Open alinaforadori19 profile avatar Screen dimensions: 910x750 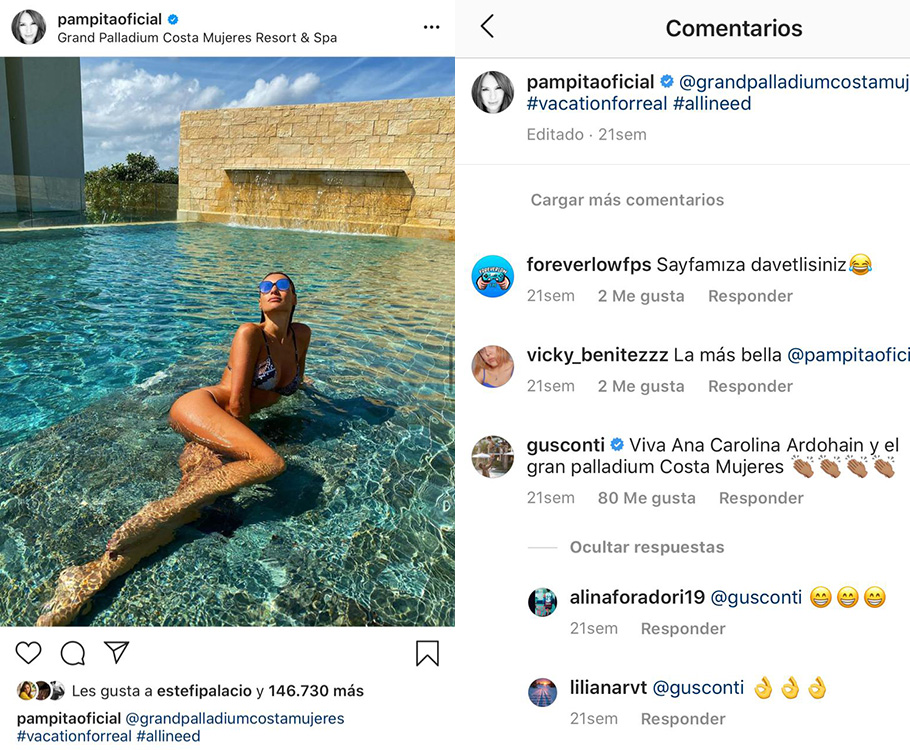(x=542, y=602)
